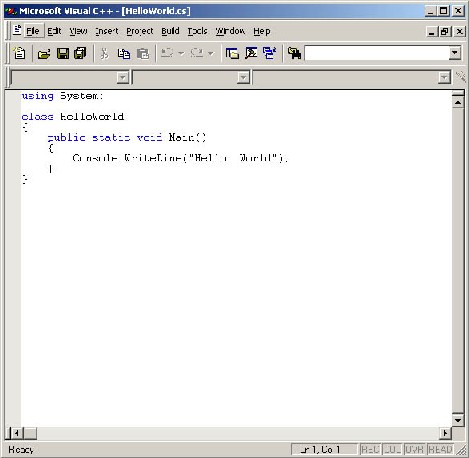Click the Find in Files binoculars icon
This screenshot has width=469, height=458.
coord(294,53)
